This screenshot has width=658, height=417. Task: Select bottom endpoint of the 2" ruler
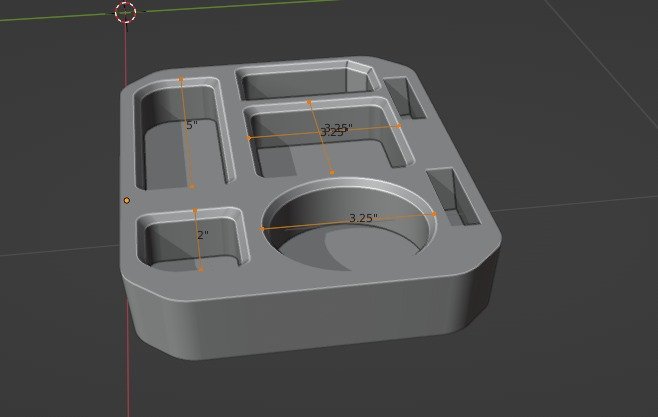201,270
